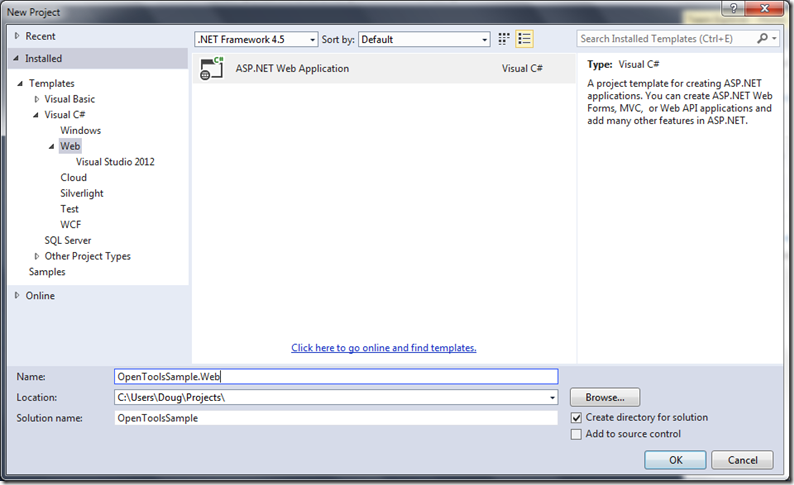Click the search magnifier icon
794x485 pixels.
point(762,38)
